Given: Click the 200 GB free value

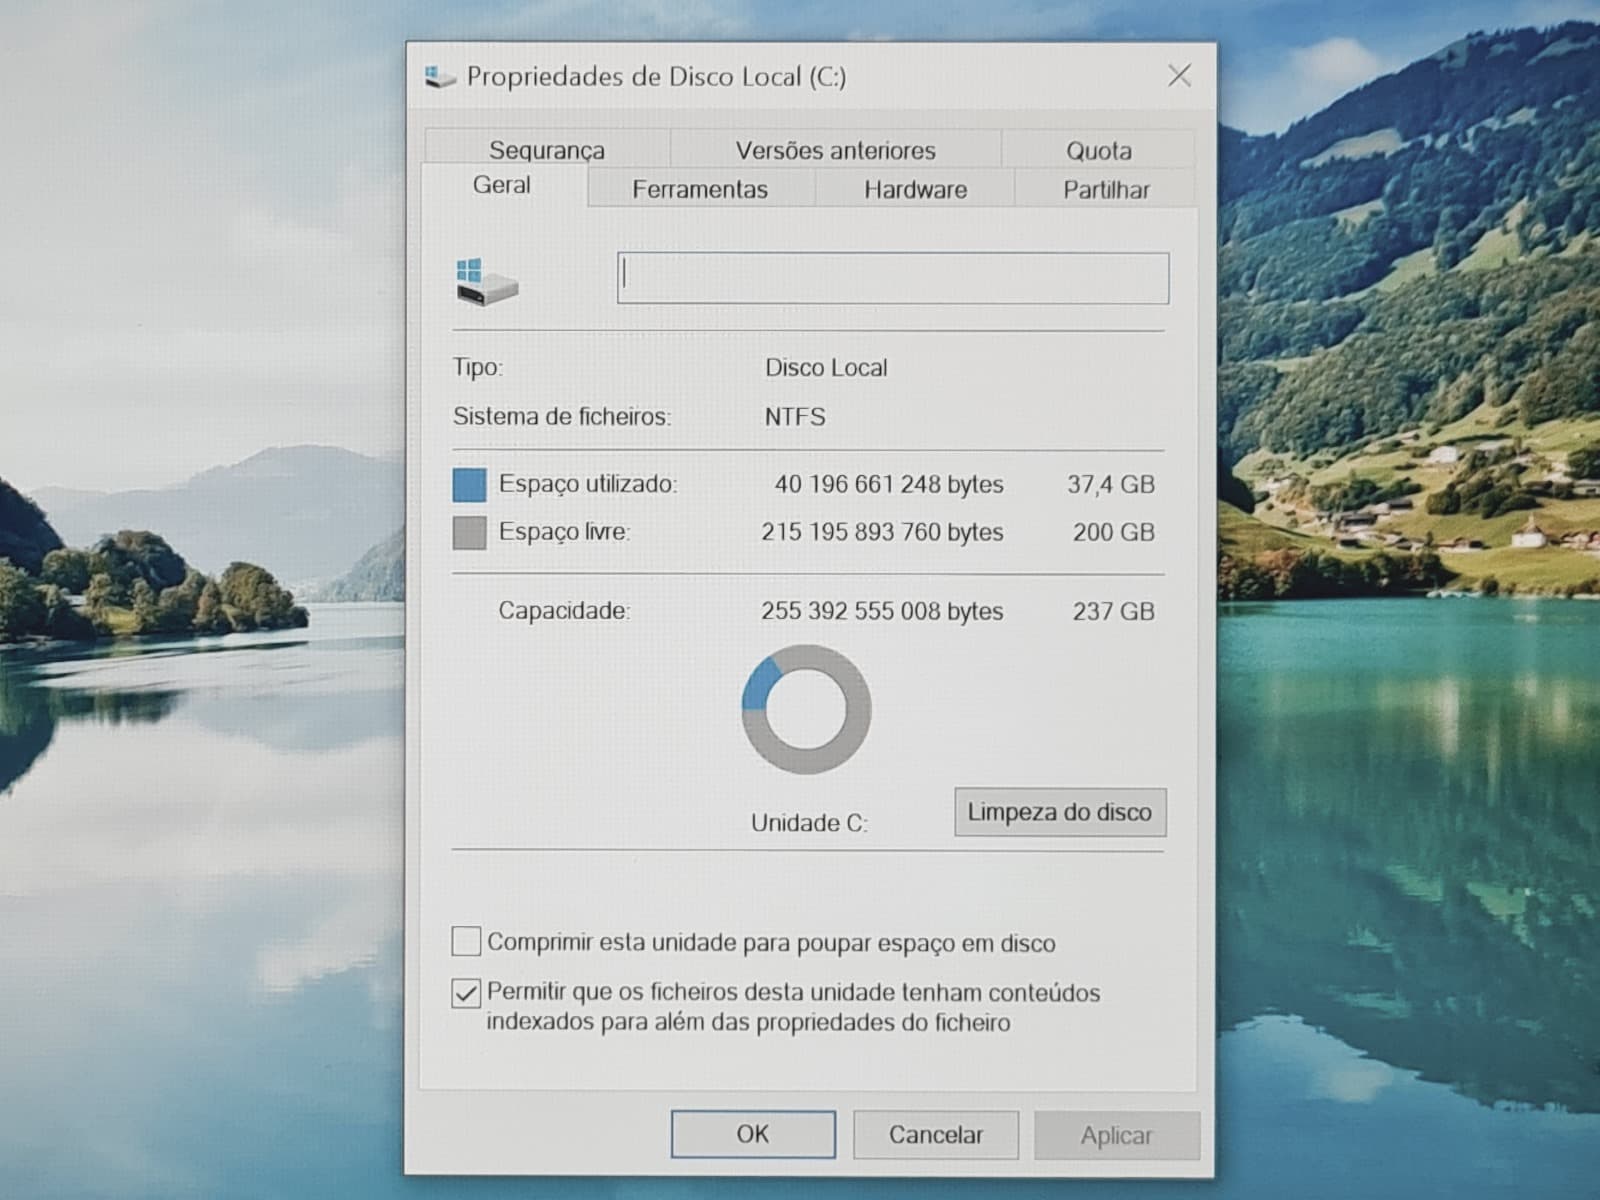Looking at the screenshot, I should 1114,532.
